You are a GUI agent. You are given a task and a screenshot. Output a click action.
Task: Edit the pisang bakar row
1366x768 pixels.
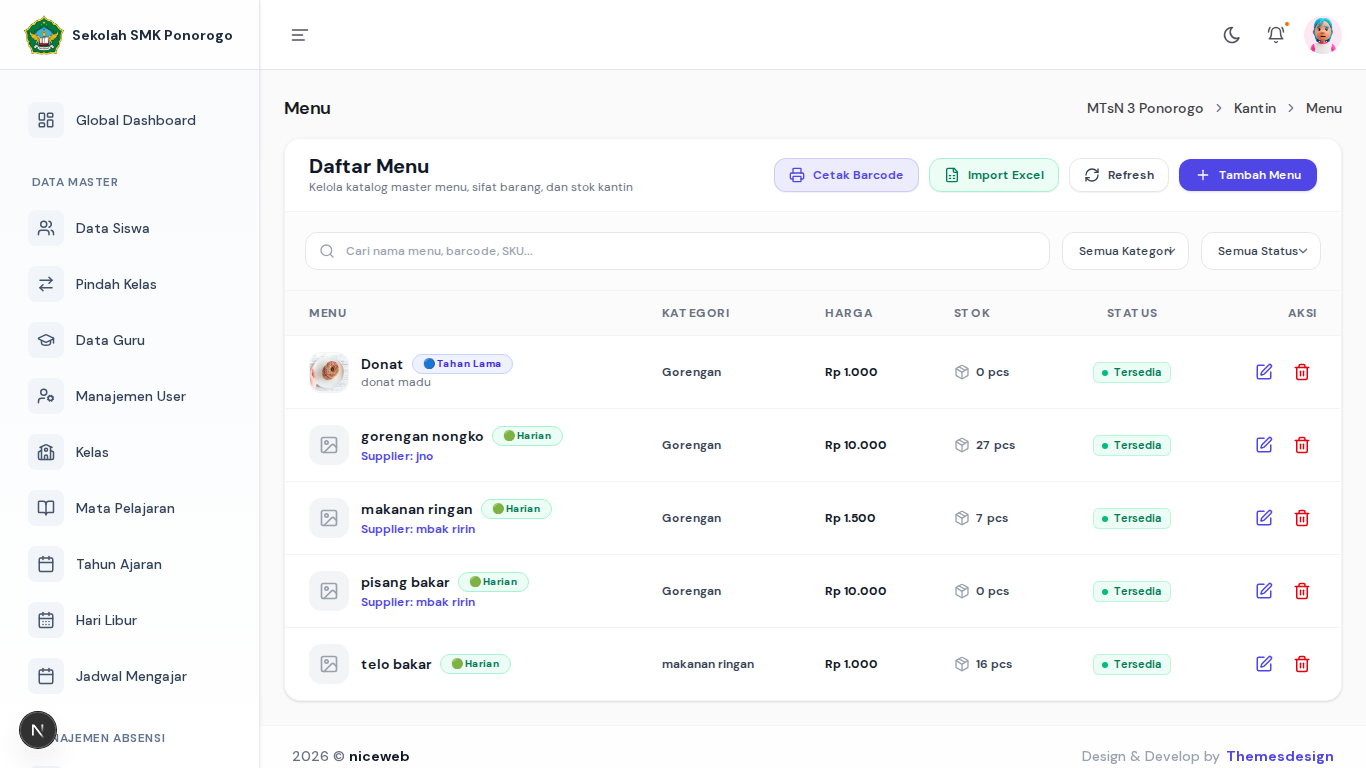(x=1264, y=591)
